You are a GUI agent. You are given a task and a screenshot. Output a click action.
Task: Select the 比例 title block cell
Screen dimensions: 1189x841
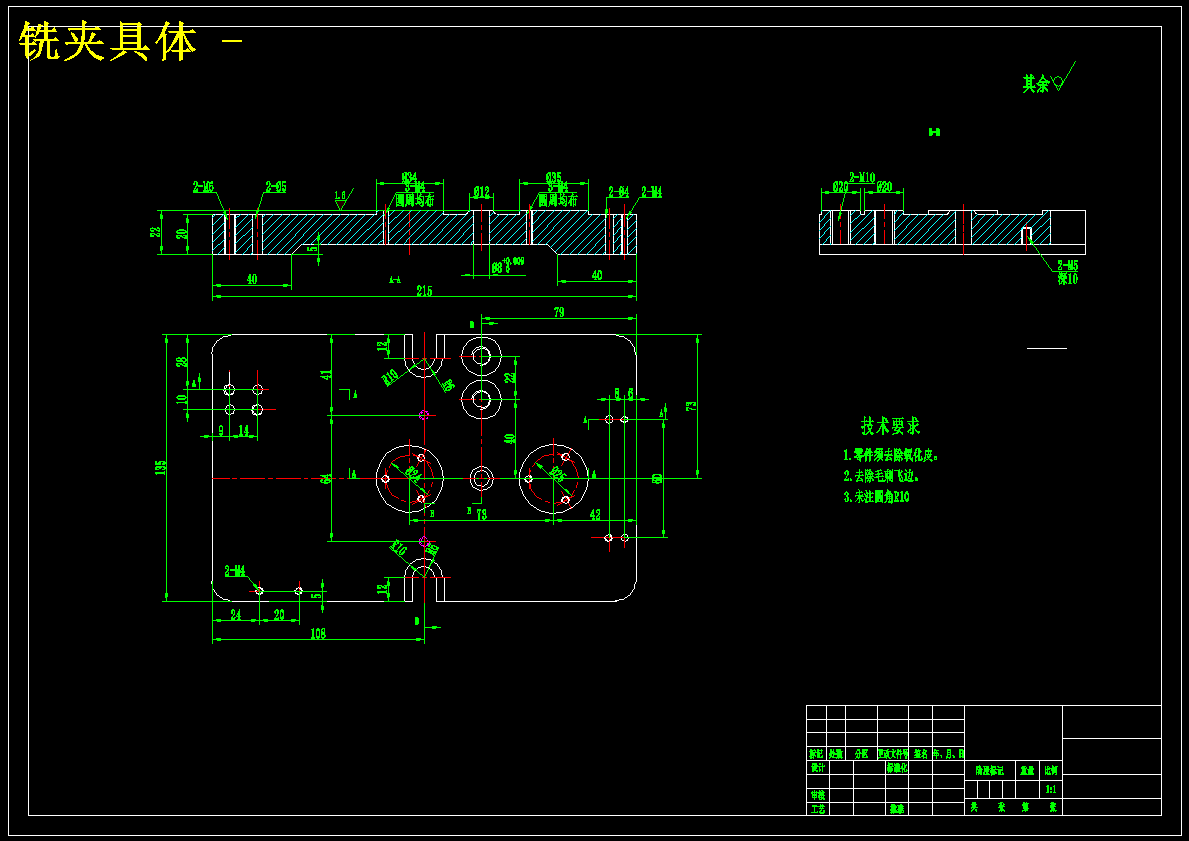1051,770
